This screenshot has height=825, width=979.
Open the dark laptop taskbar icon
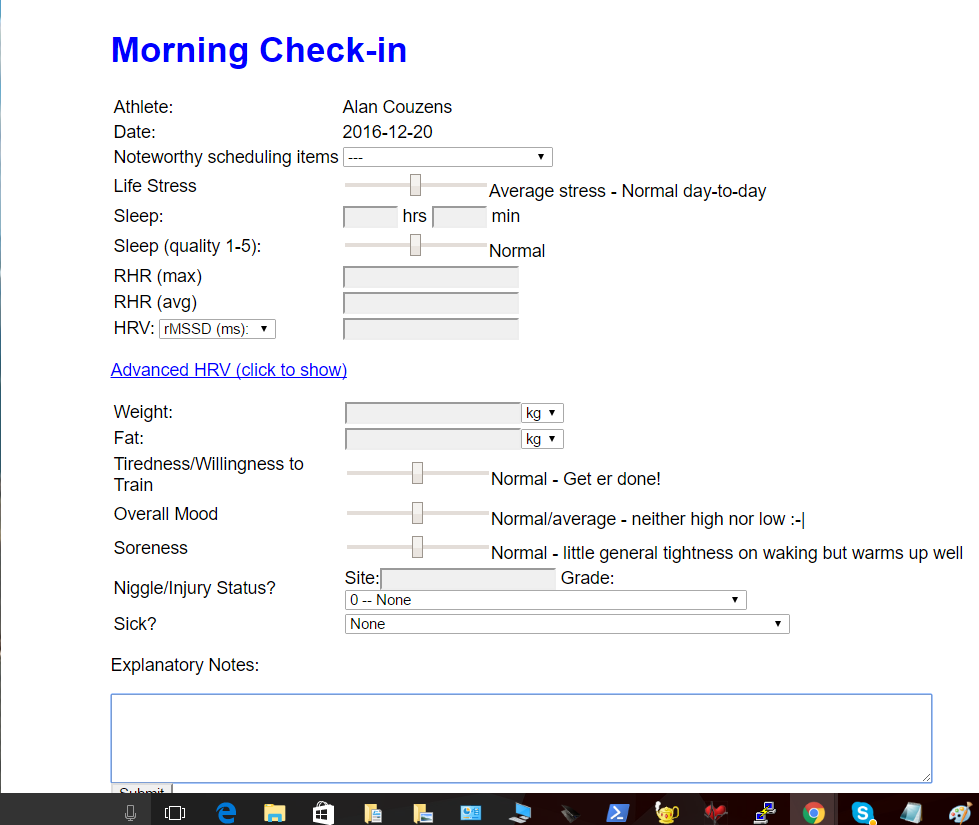pyautogui.click(x=569, y=813)
